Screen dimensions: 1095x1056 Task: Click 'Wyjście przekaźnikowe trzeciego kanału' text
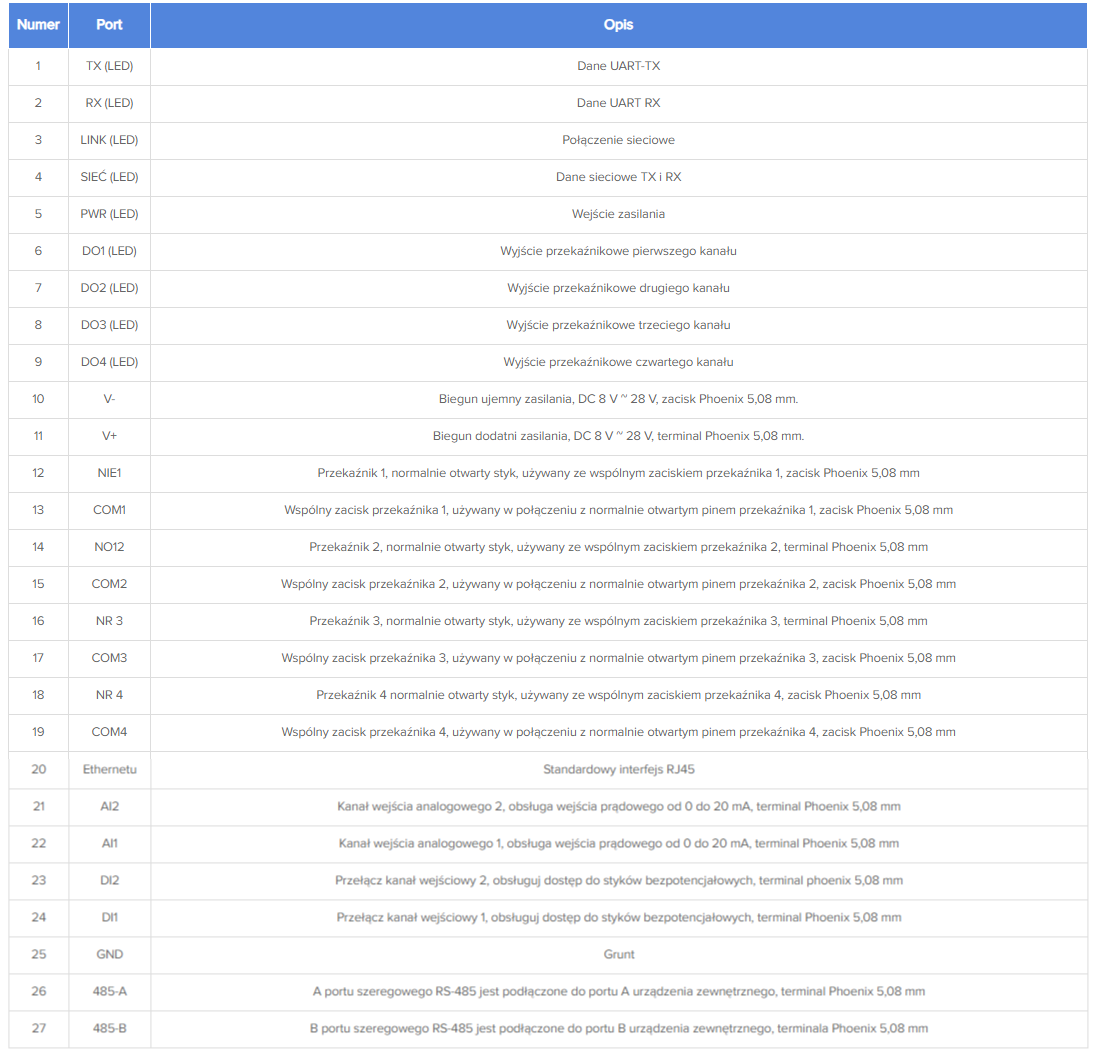[x=619, y=325]
